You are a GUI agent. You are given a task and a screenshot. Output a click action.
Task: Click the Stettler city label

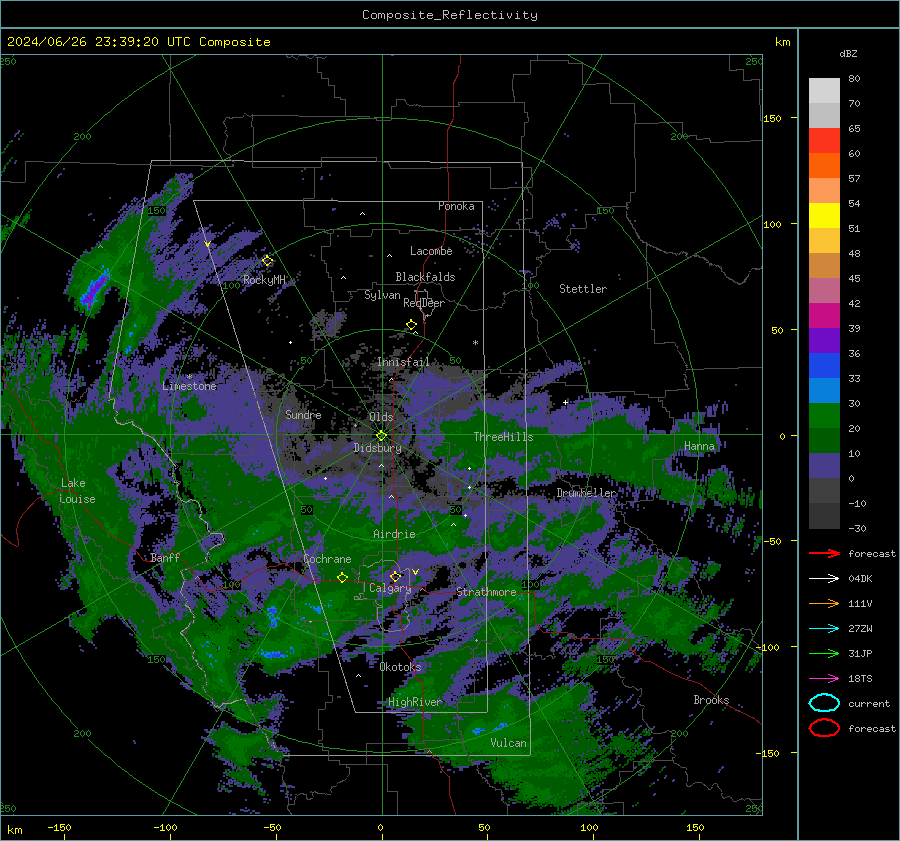coord(583,289)
